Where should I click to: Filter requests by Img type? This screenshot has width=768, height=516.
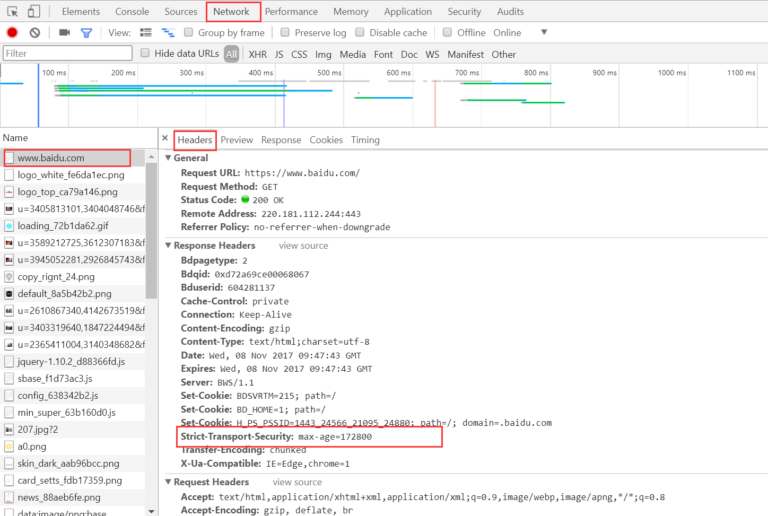pos(323,54)
